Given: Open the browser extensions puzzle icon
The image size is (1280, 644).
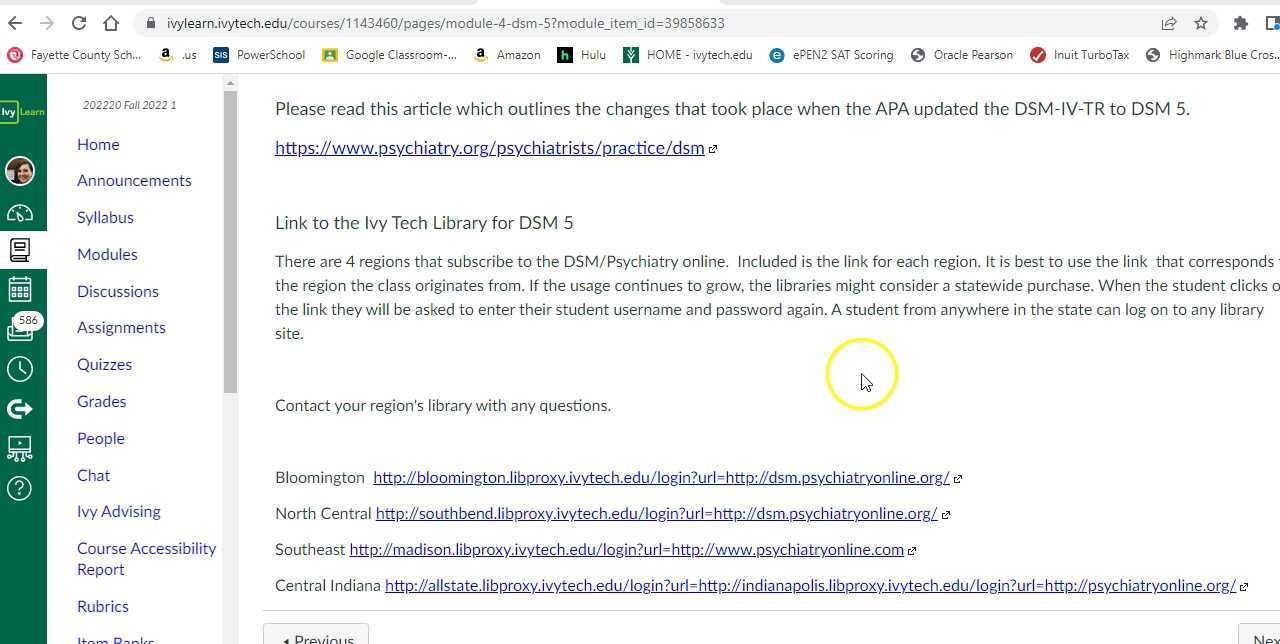Looking at the screenshot, I should pos(1239,23).
